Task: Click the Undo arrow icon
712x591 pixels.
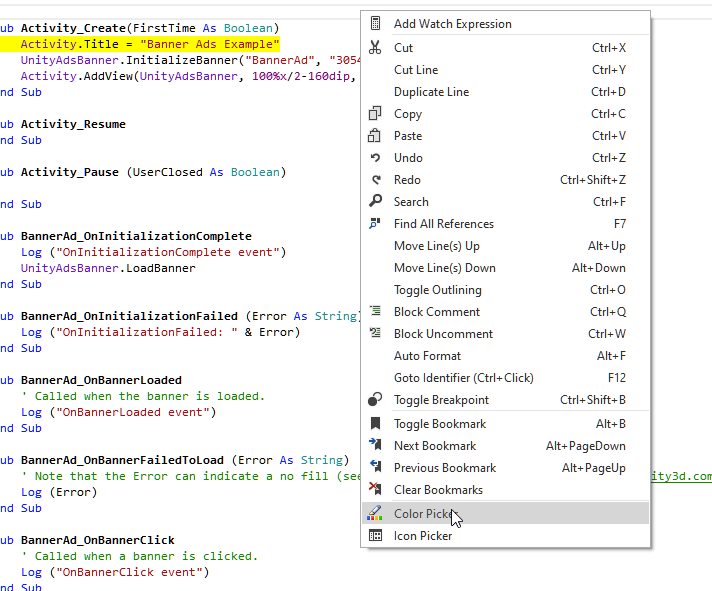Action: pyautogui.click(x=375, y=158)
